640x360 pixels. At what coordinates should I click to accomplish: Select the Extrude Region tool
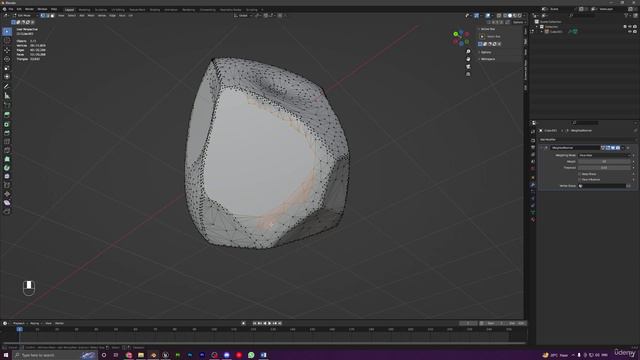pyautogui.click(x=7, y=115)
